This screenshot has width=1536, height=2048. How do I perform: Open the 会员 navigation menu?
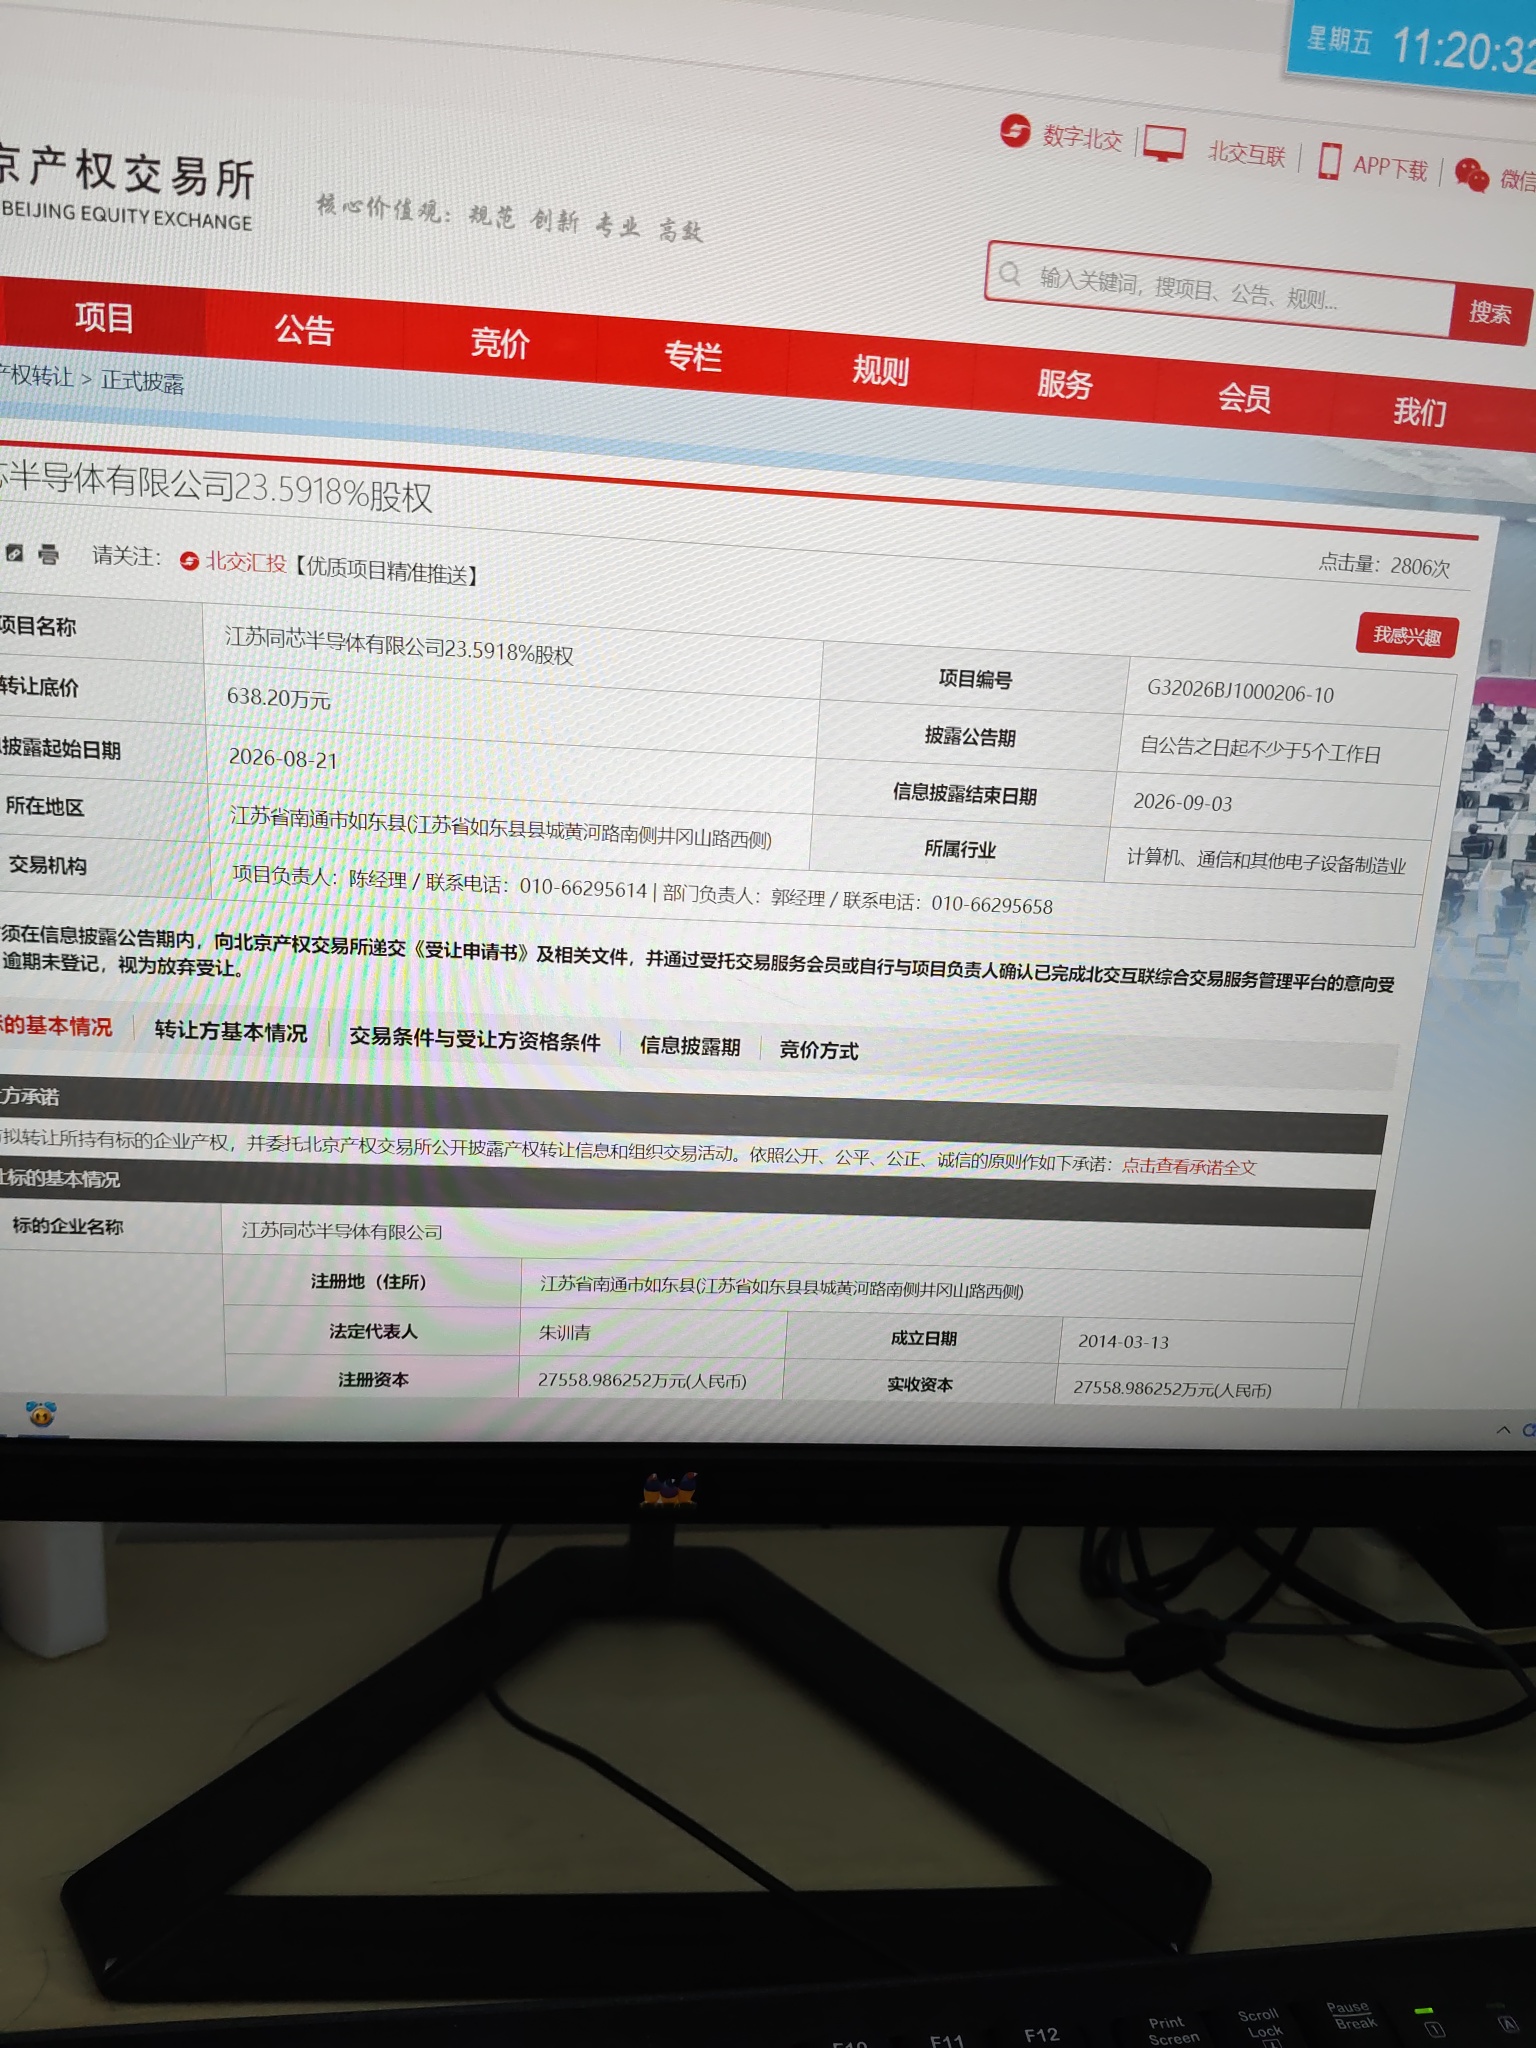click(x=1244, y=398)
